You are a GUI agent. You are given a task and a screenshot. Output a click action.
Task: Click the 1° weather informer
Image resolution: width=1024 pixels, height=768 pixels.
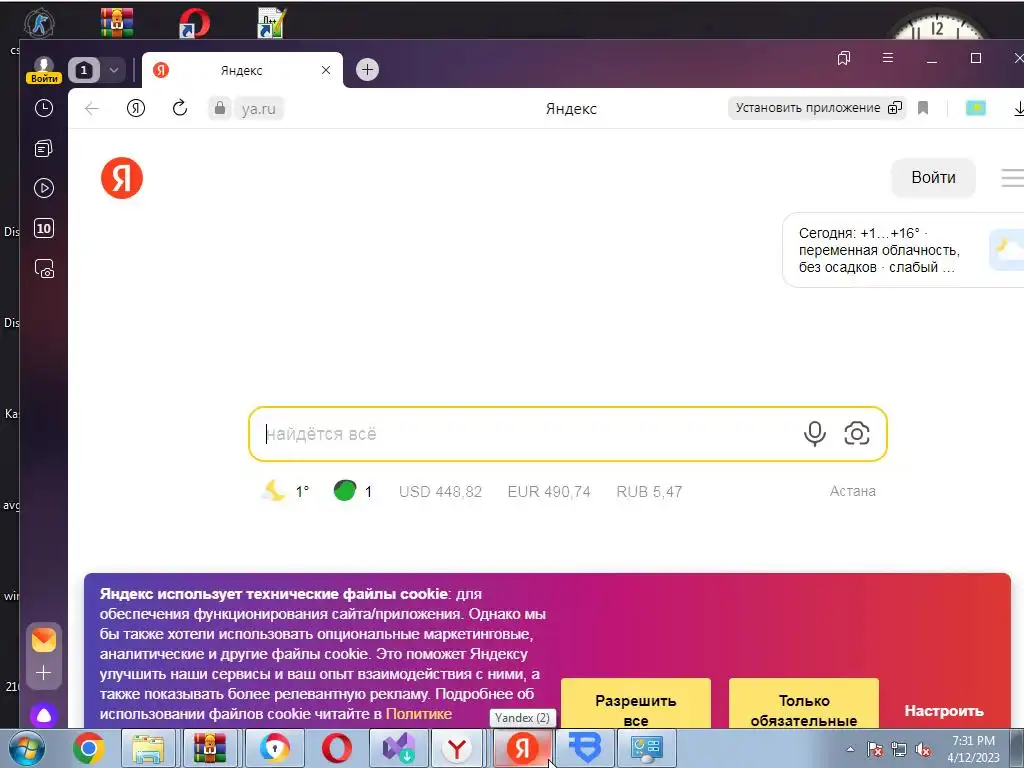click(x=285, y=491)
